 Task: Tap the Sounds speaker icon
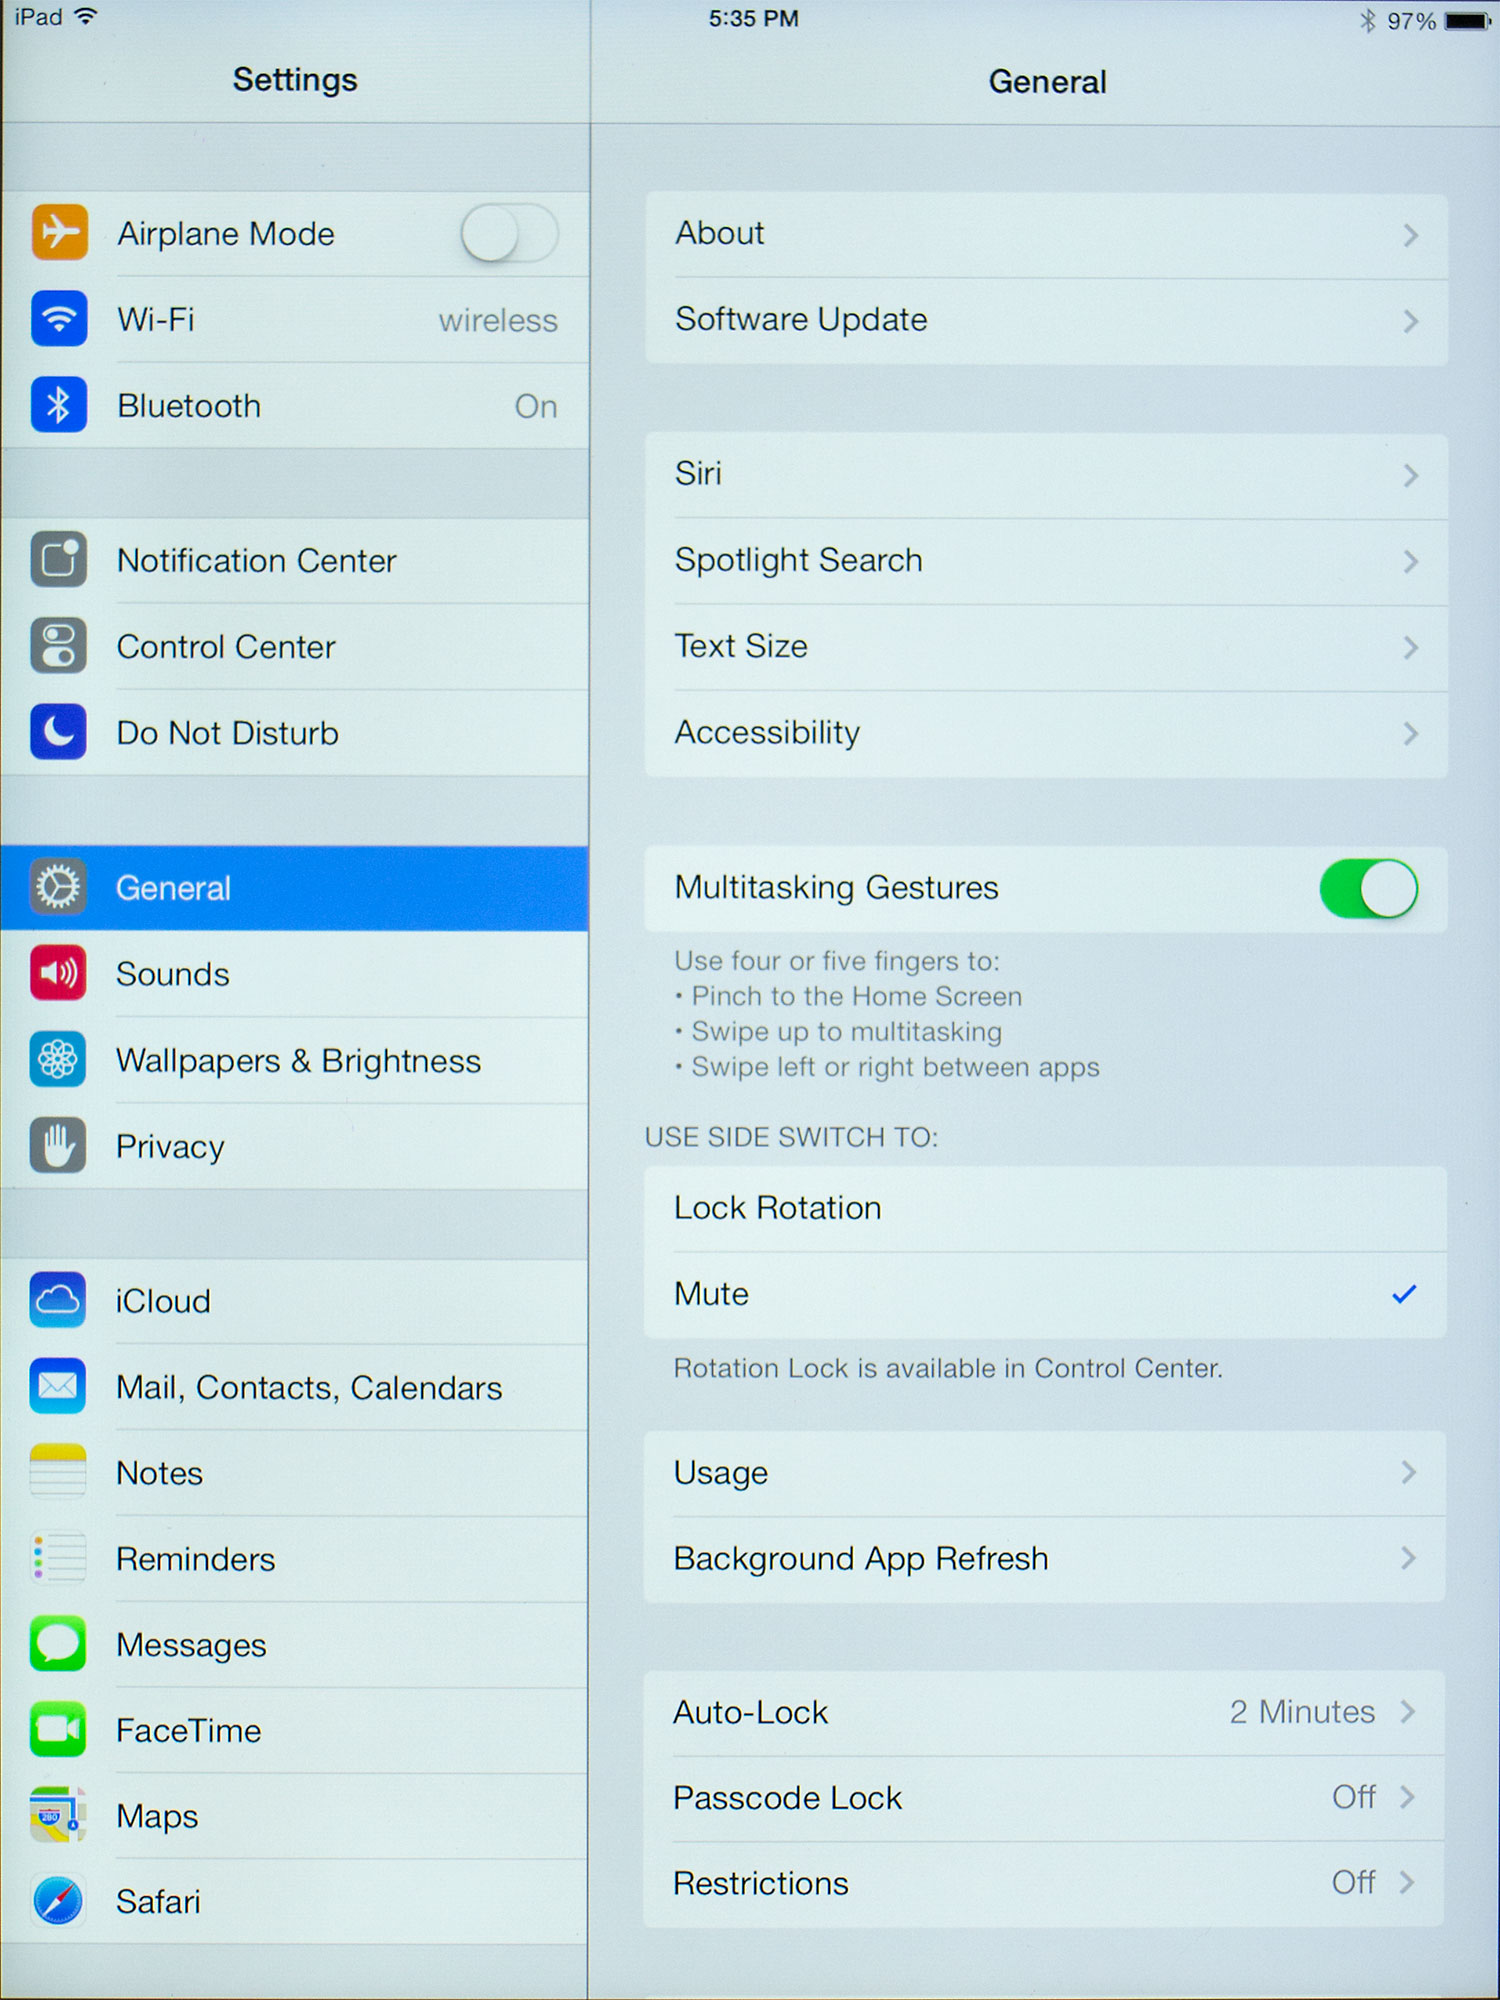coord(58,973)
